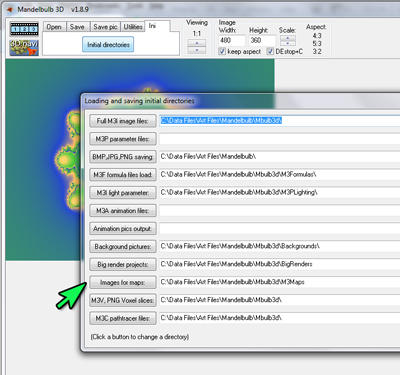Toggle the keep aspect checkbox
Screen dimensions: 400x375
tap(222, 51)
